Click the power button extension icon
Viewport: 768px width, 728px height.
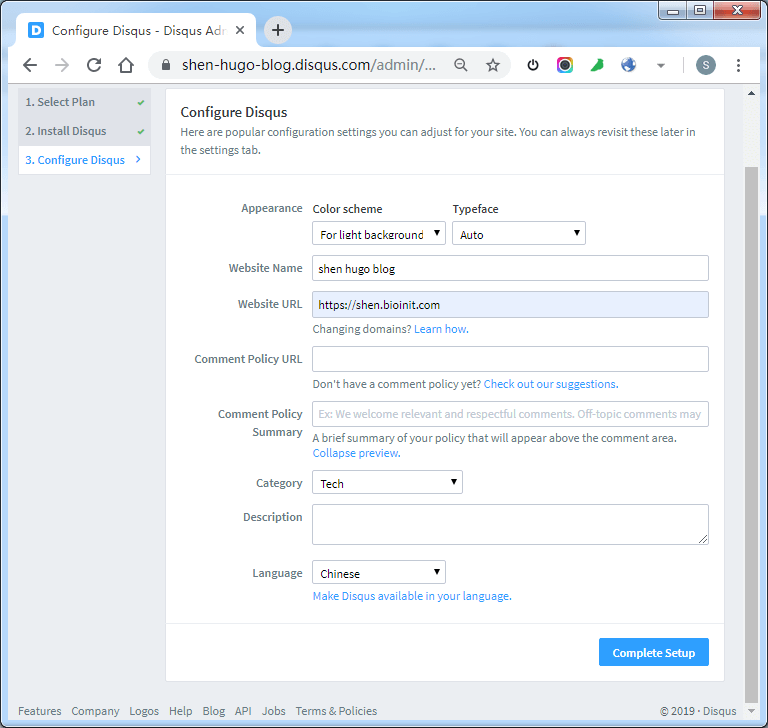pos(533,65)
